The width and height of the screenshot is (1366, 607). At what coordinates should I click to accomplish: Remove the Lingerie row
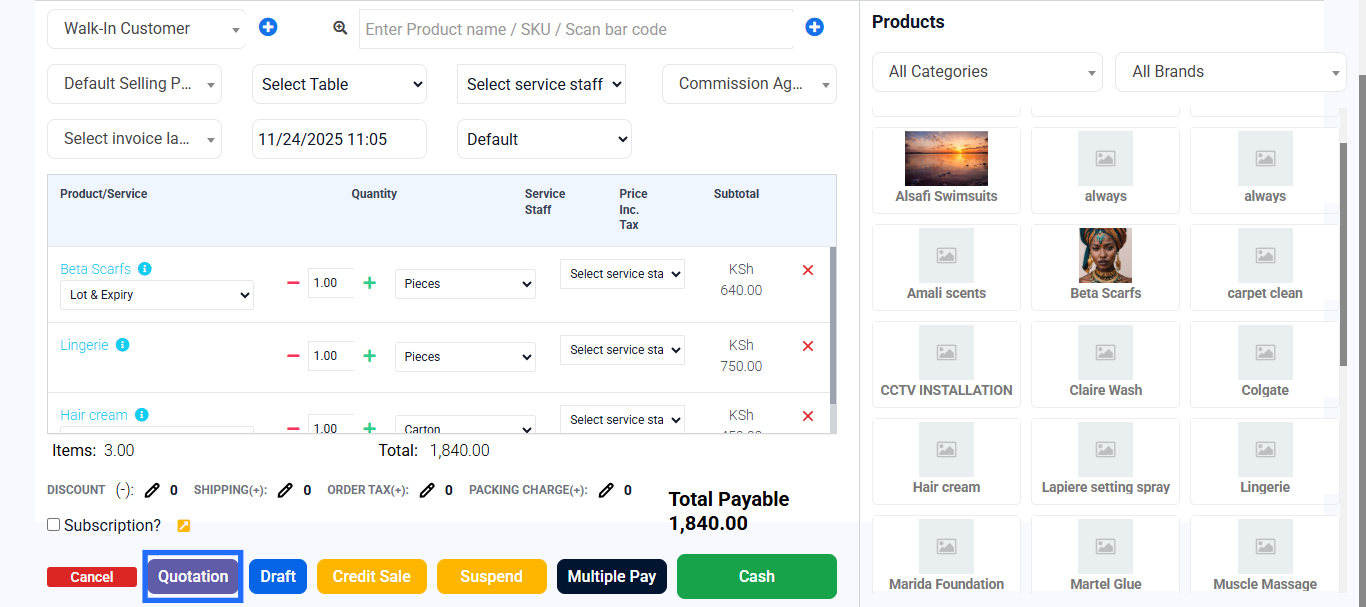808,346
